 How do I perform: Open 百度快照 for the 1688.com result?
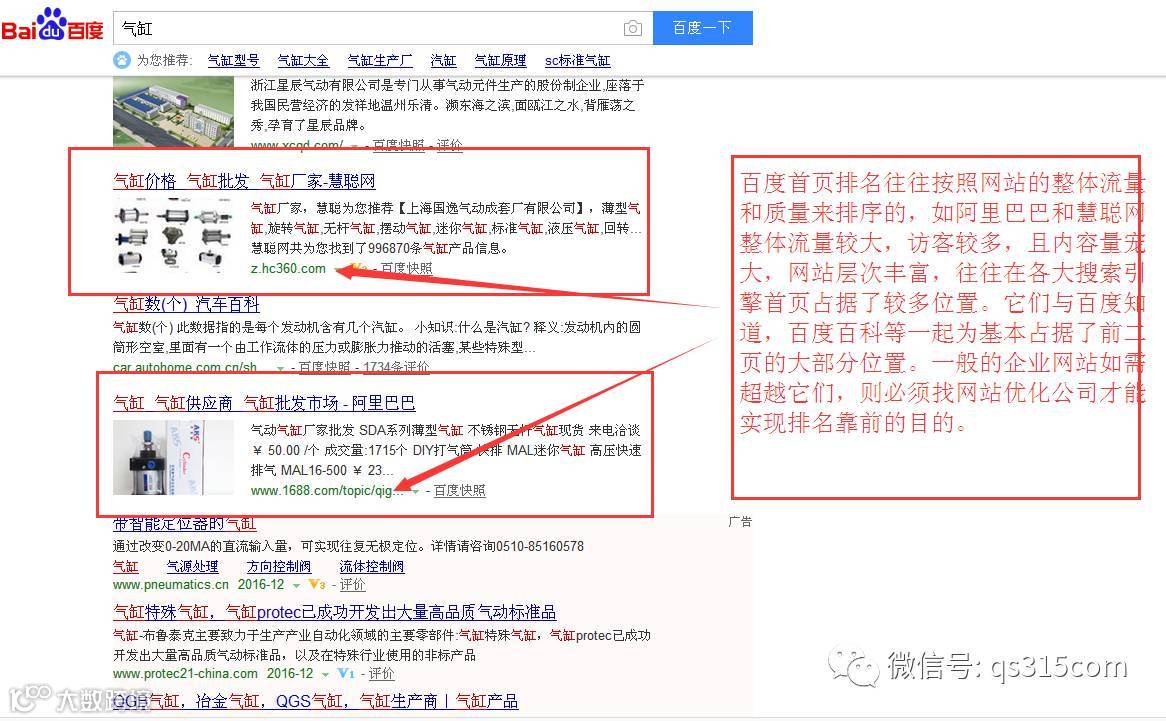pos(460,491)
